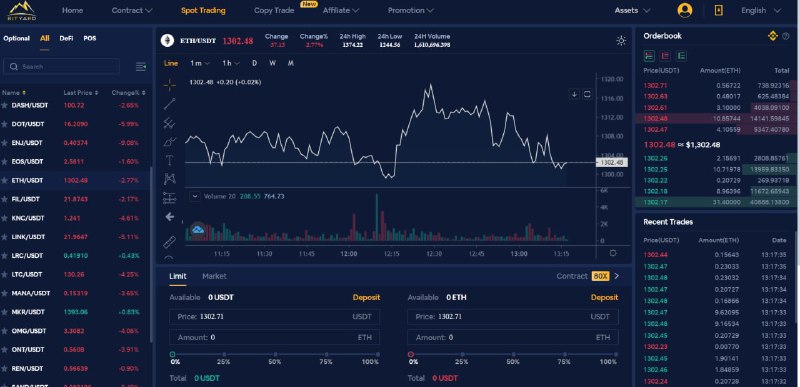Open Contract 80X link

point(588,276)
